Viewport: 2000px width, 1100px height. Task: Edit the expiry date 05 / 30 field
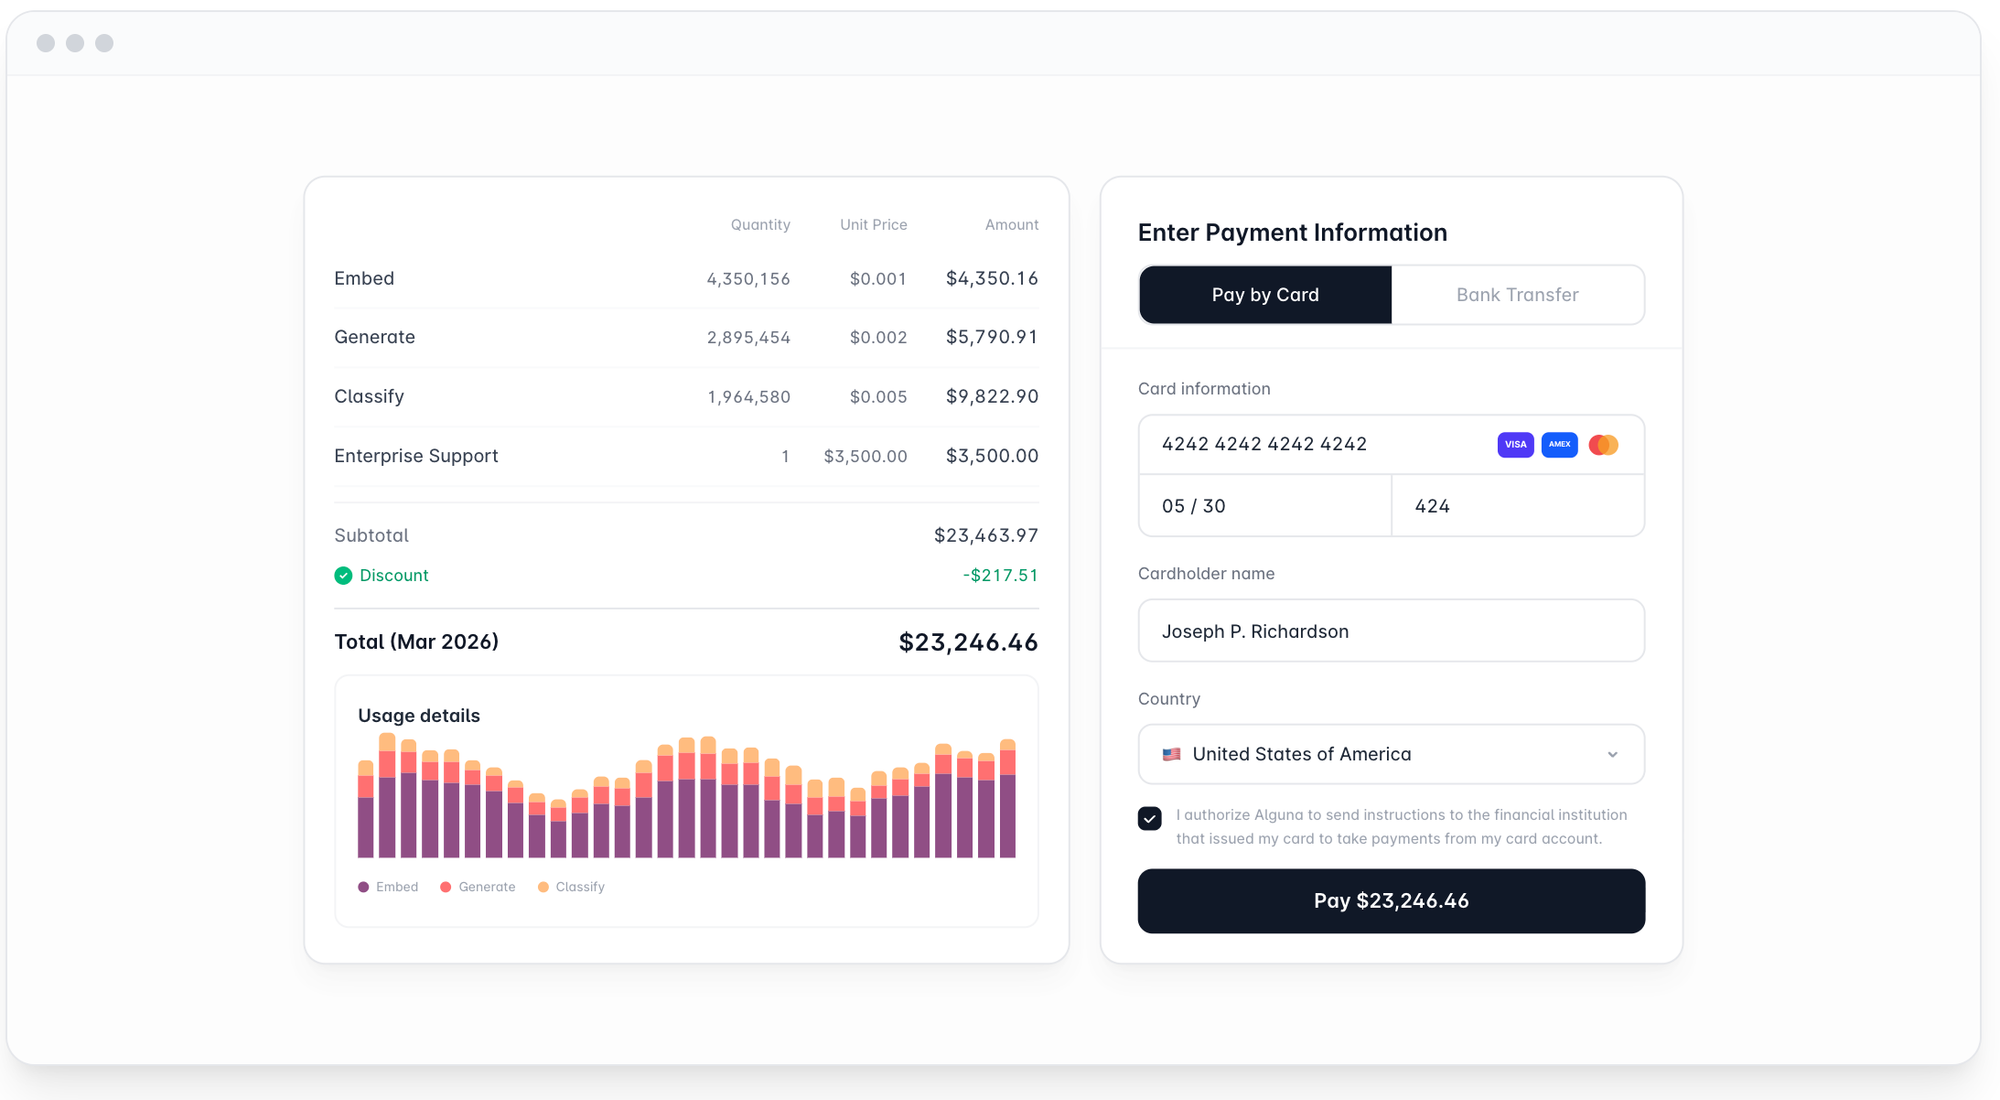[x=1265, y=506]
